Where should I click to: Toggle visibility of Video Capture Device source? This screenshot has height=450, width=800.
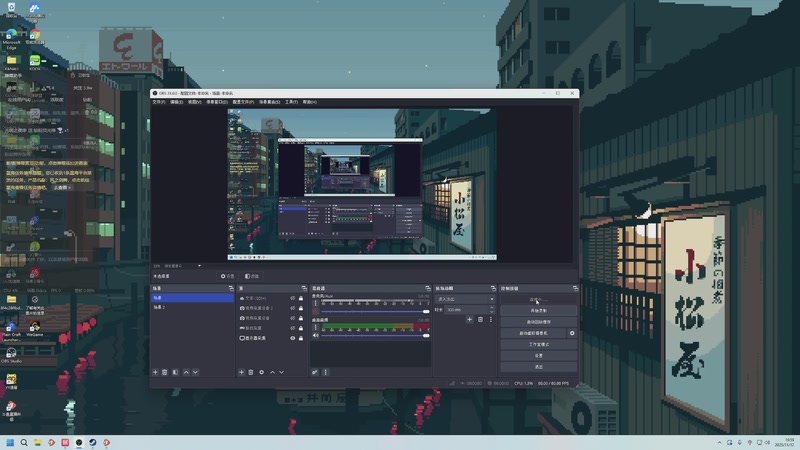293,318
